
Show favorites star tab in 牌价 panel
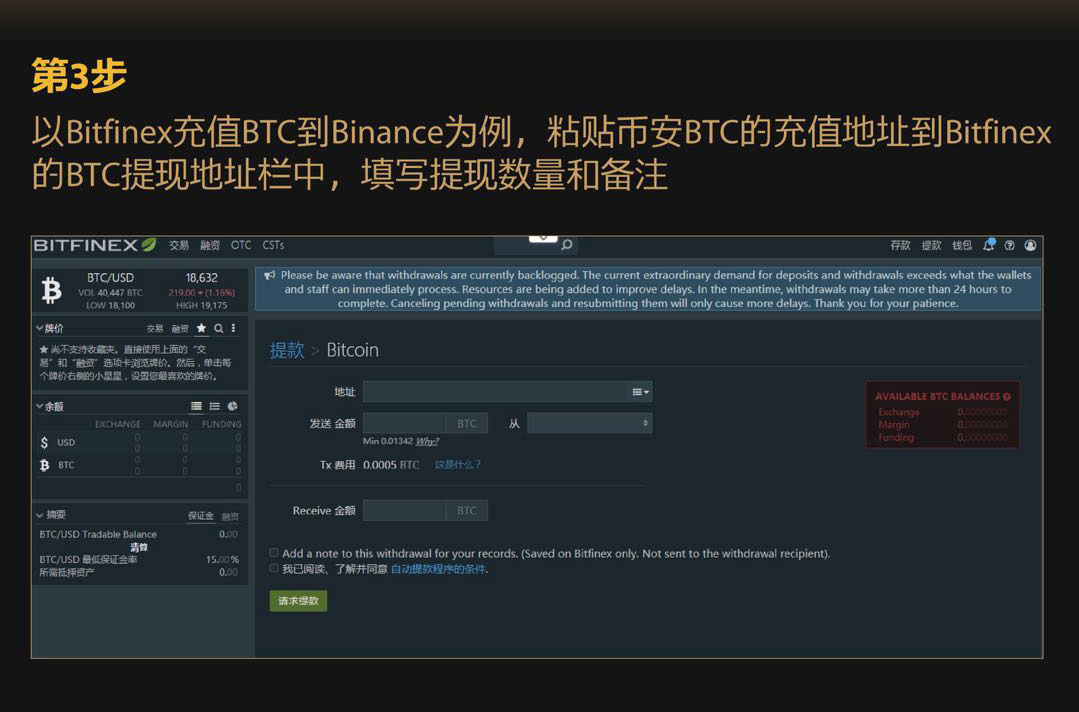point(201,328)
